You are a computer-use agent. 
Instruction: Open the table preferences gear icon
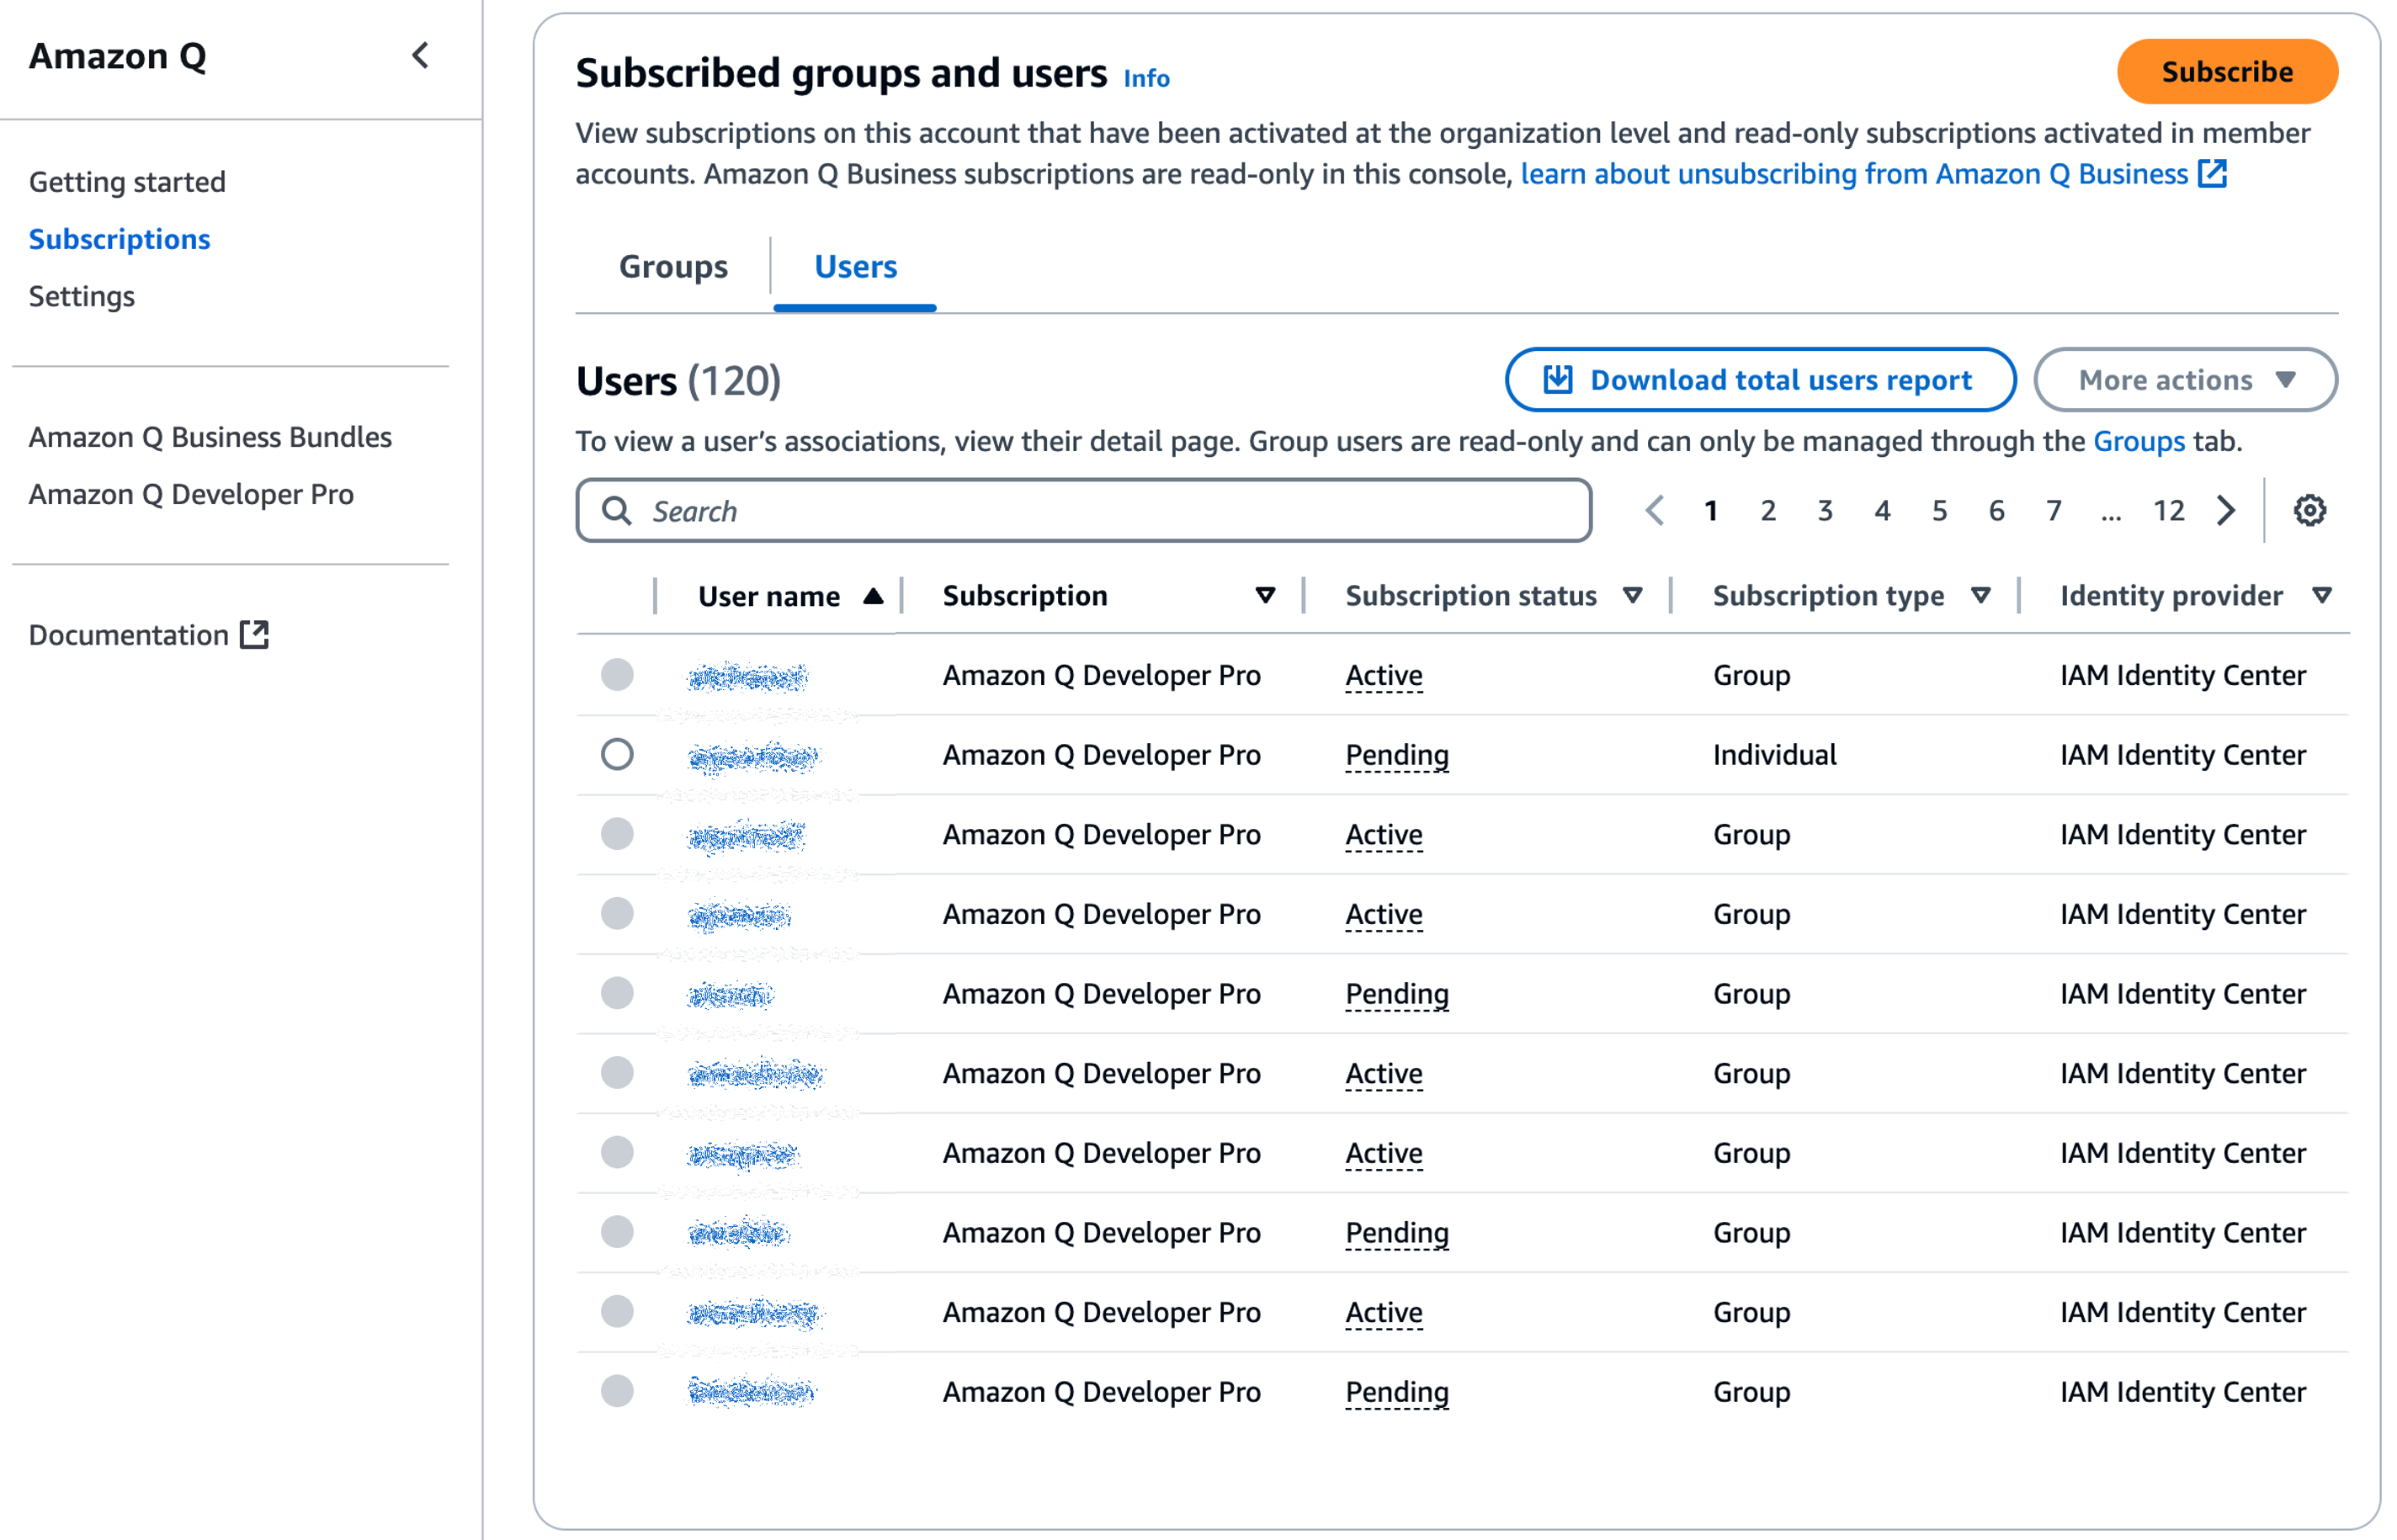(x=2310, y=510)
